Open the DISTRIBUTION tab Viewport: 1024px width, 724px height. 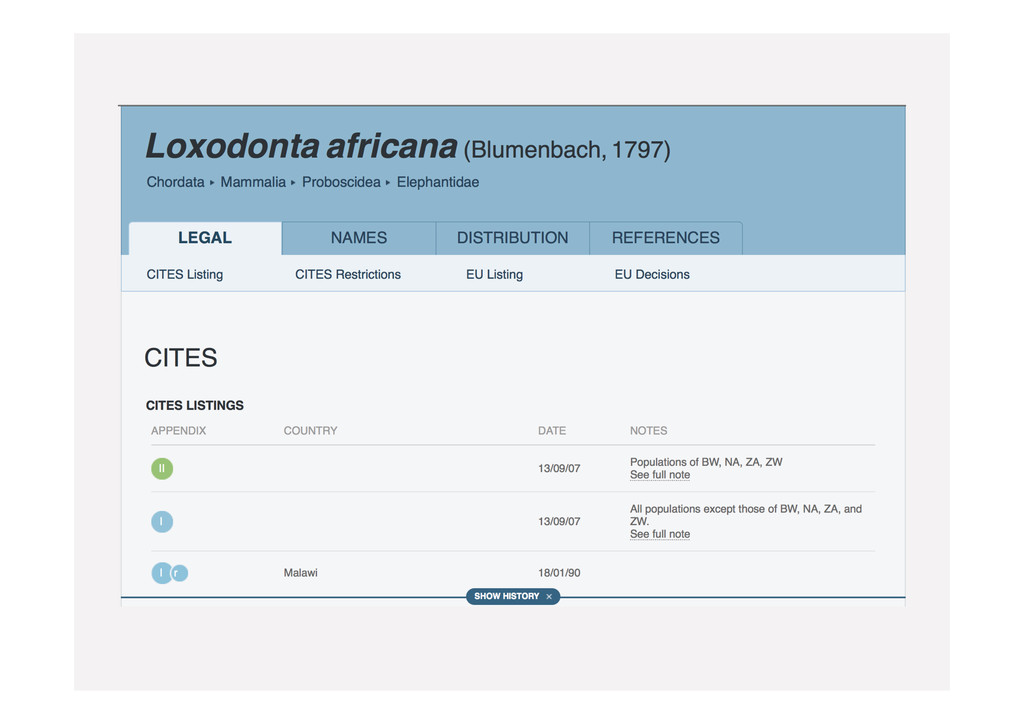512,238
